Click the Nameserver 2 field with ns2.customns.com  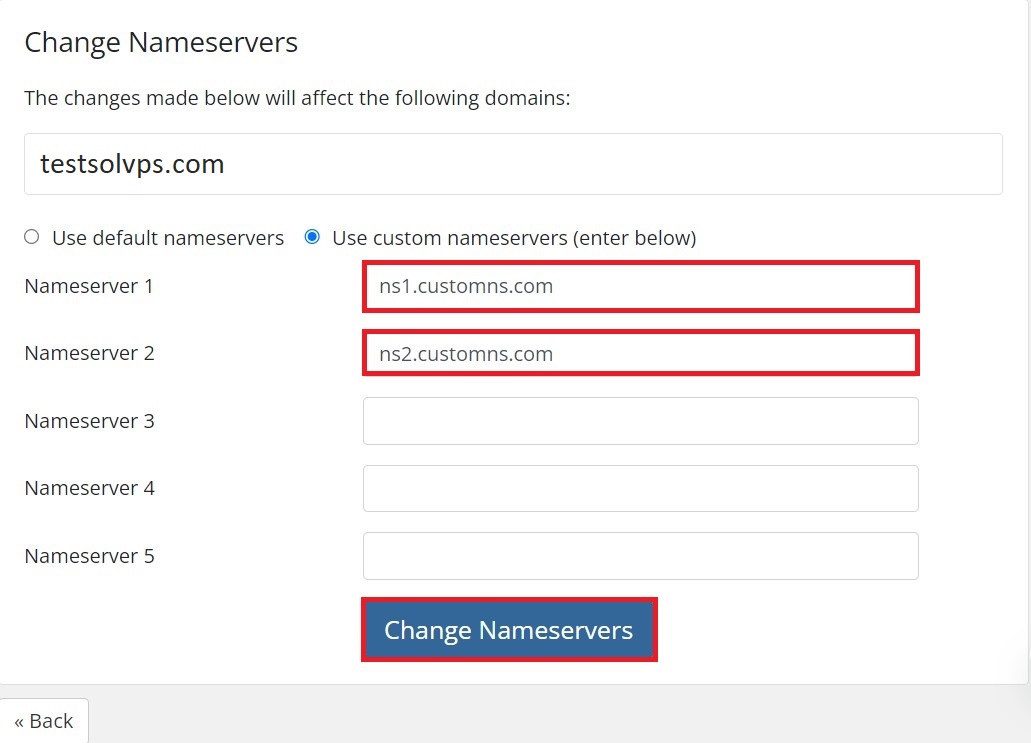click(640, 354)
